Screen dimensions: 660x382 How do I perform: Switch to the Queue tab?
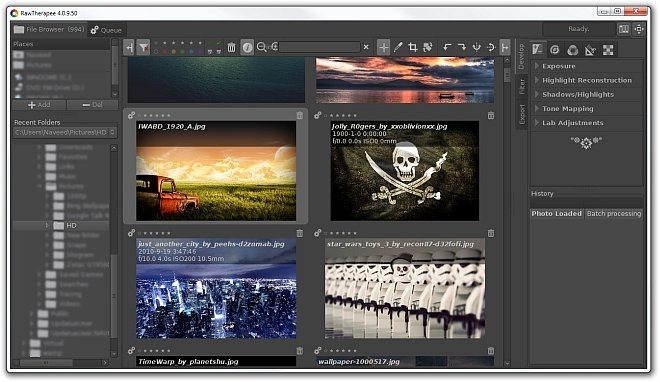tap(106, 30)
